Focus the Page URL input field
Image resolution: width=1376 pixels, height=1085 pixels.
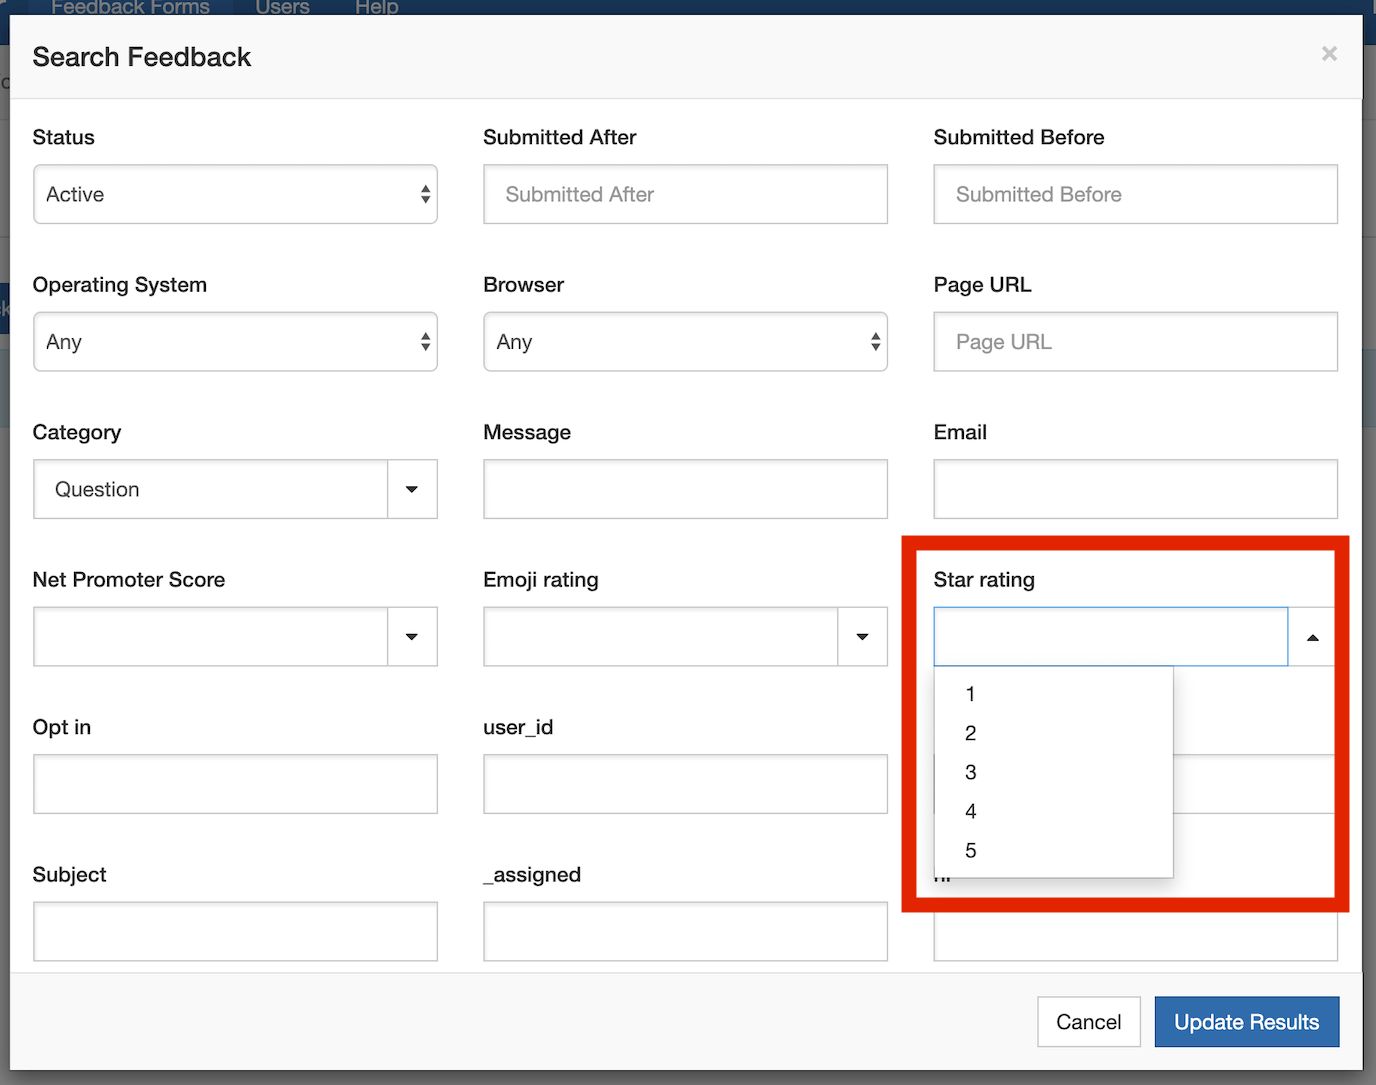1135,341
